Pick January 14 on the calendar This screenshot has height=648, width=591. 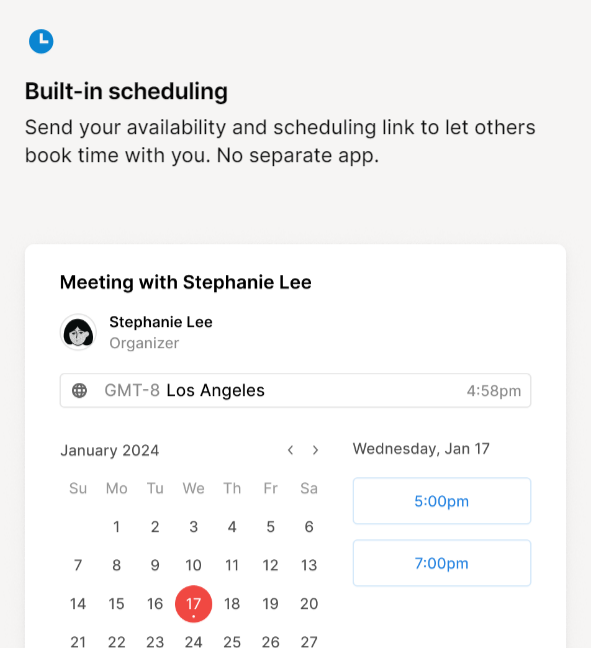point(78,604)
